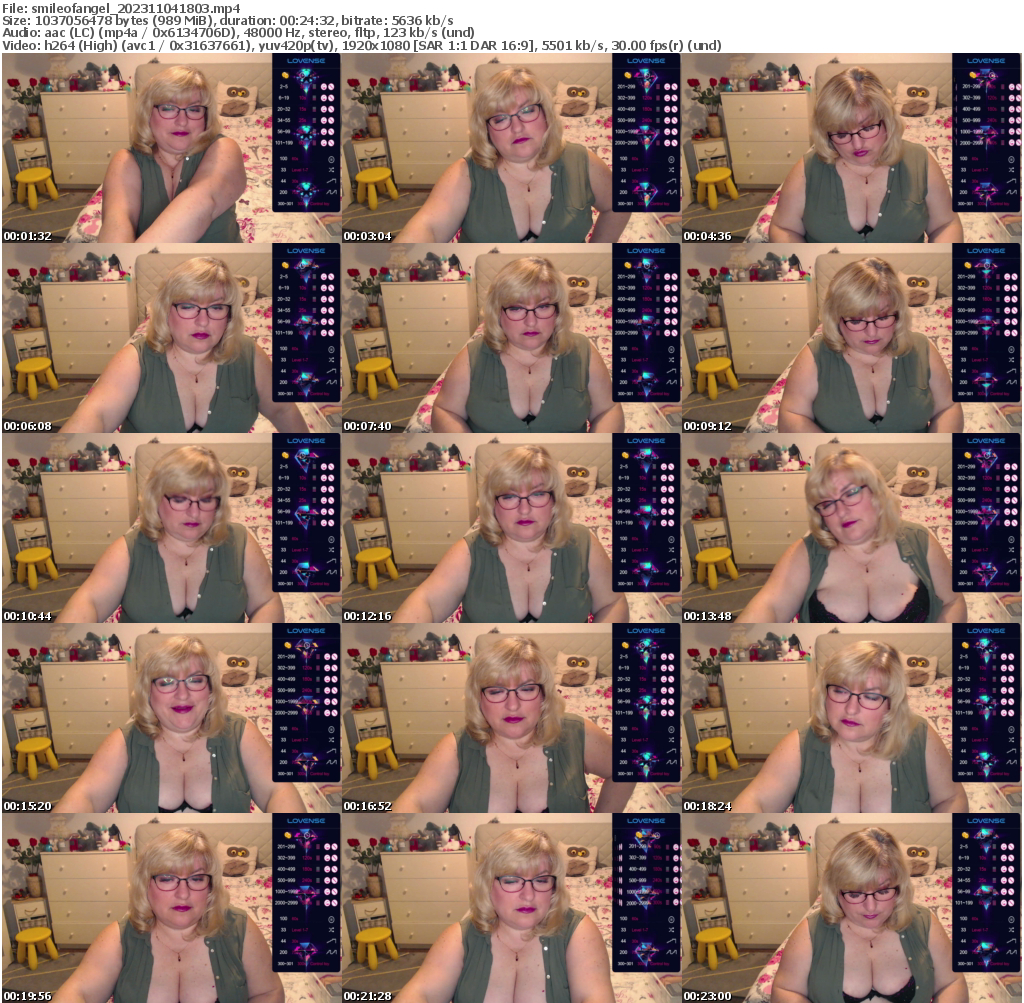
Task: Select the rising line pattern icon
Action: (x=330, y=181)
